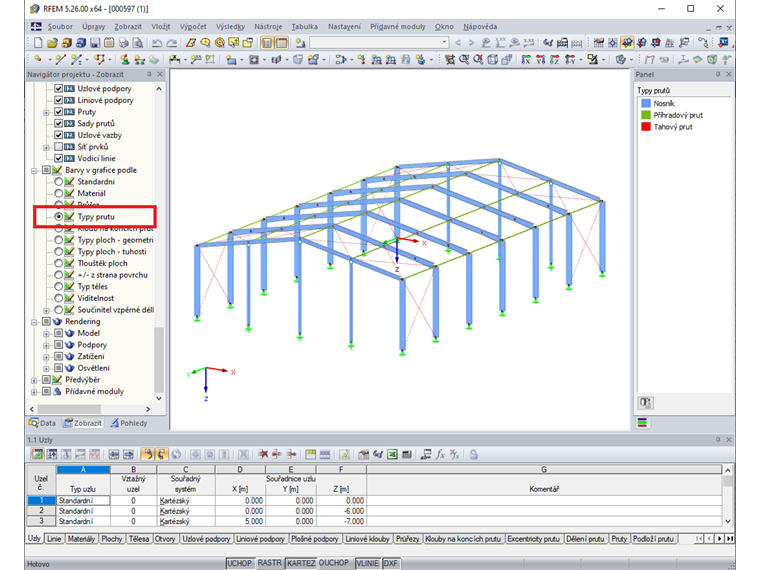Image resolution: width=760 pixels, height=570 pixels.
Task: Click the cancel zoom magnifier icon
Action: pos(478,59)
